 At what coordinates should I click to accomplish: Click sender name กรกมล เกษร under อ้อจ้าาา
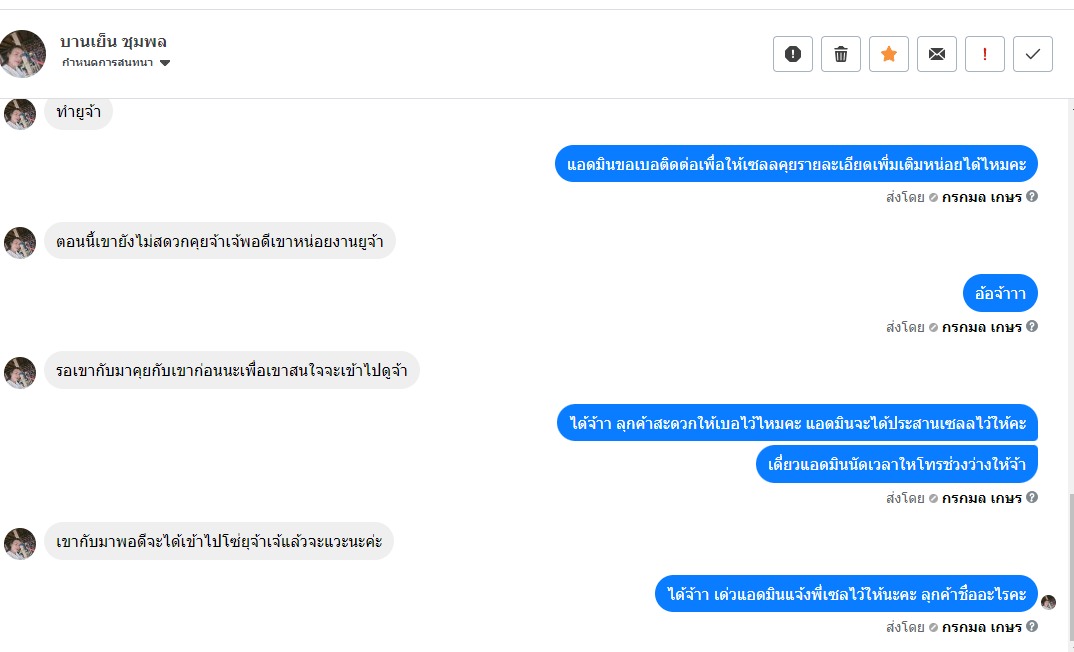[x=981, y=327]
